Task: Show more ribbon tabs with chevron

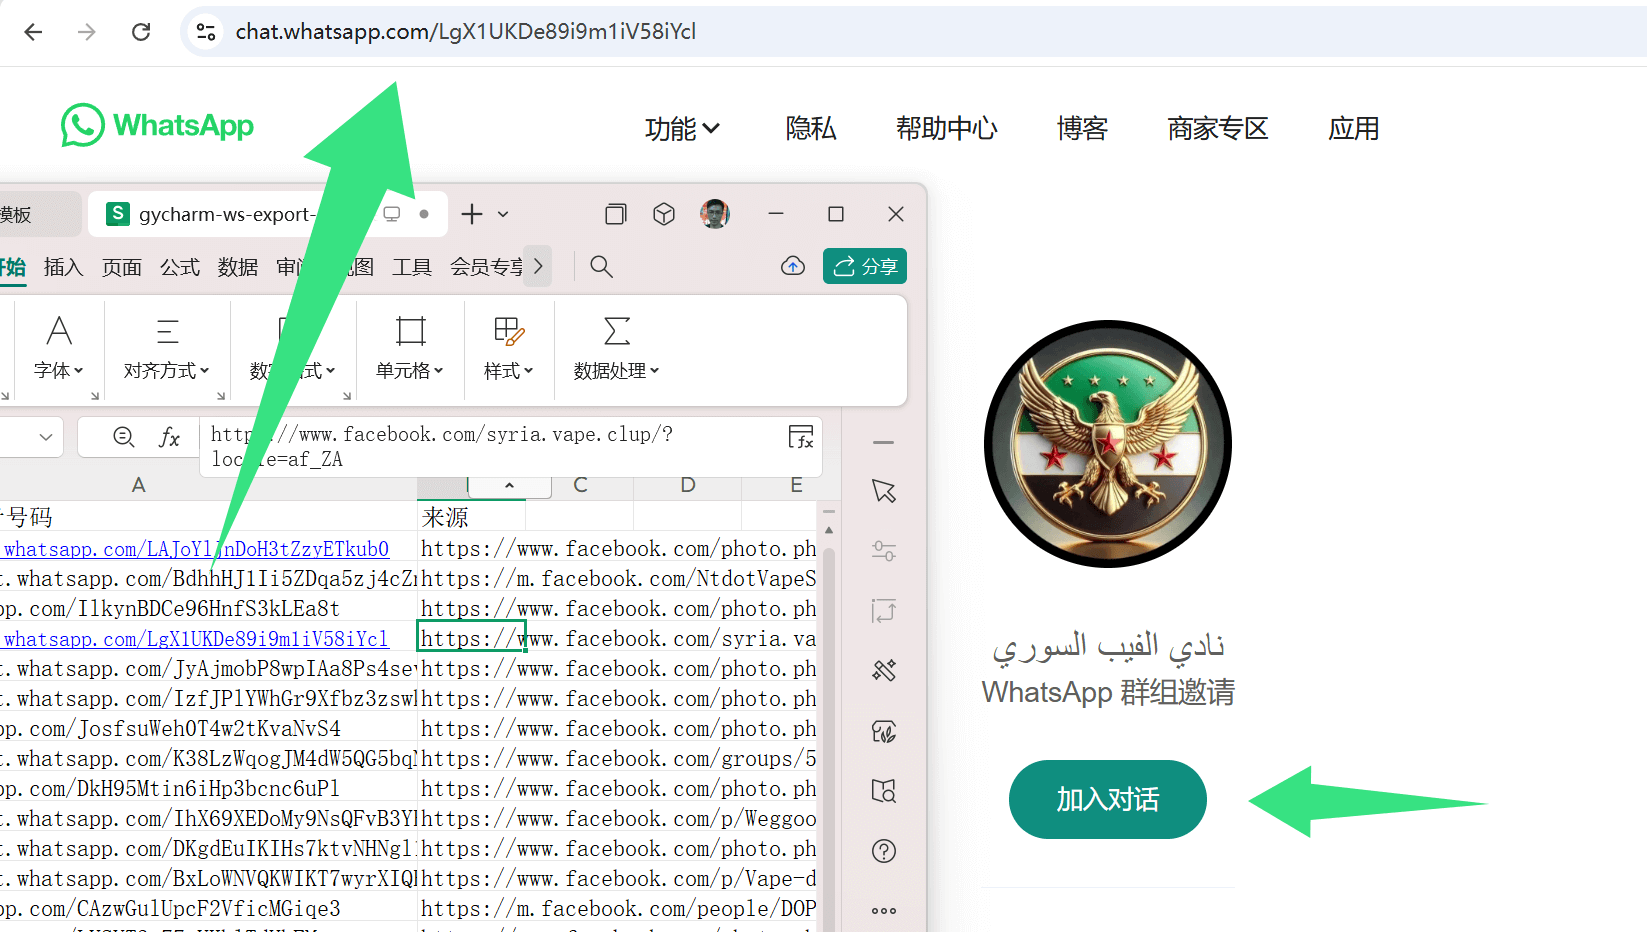Action: click(538, 266)
